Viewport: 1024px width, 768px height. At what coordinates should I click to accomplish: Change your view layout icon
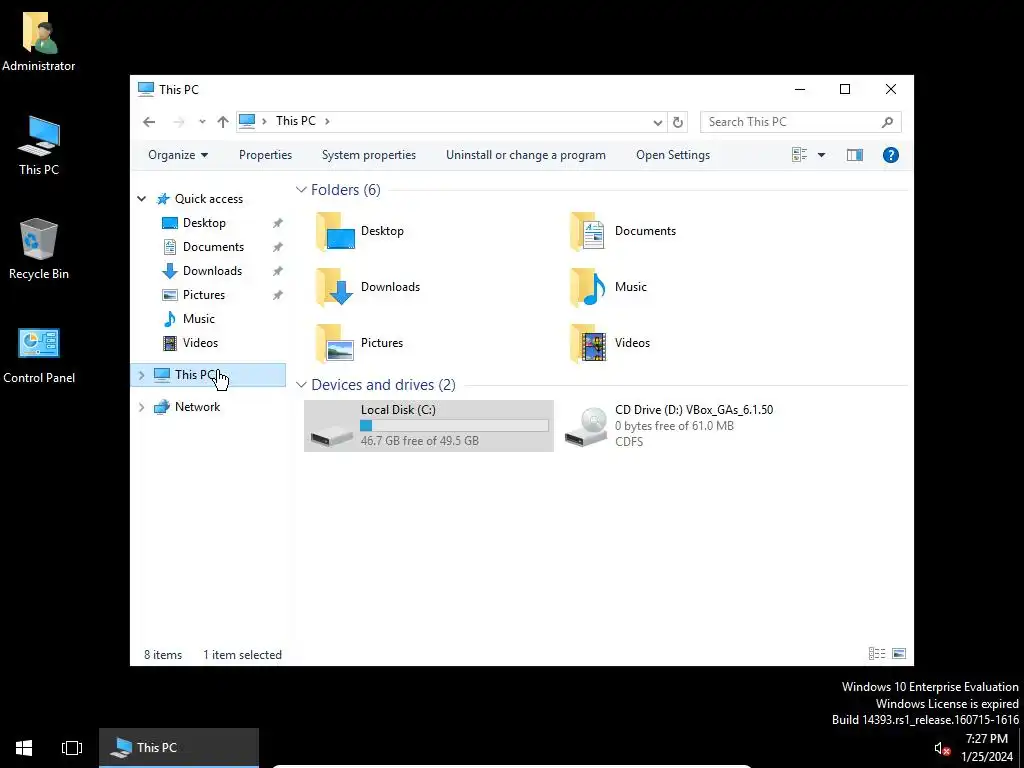(x=799, y=155)
